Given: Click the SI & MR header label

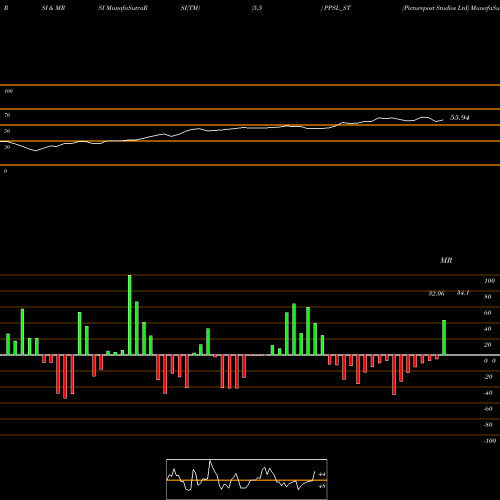Looking at the screenshot, I should (x=53, y=8).
